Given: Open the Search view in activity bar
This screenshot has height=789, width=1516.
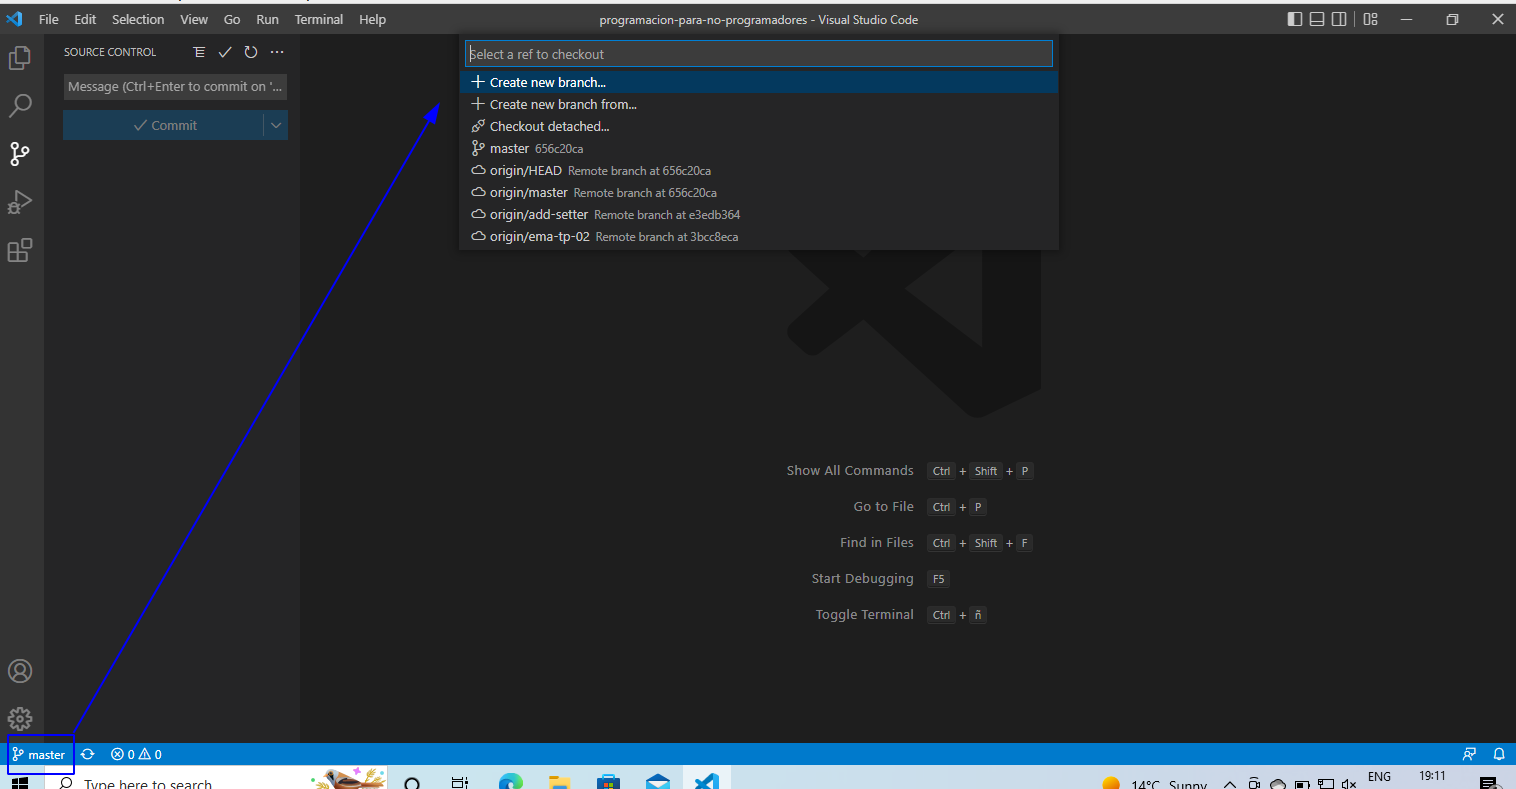Looking at the screenshot, I should tap(20, 105).
